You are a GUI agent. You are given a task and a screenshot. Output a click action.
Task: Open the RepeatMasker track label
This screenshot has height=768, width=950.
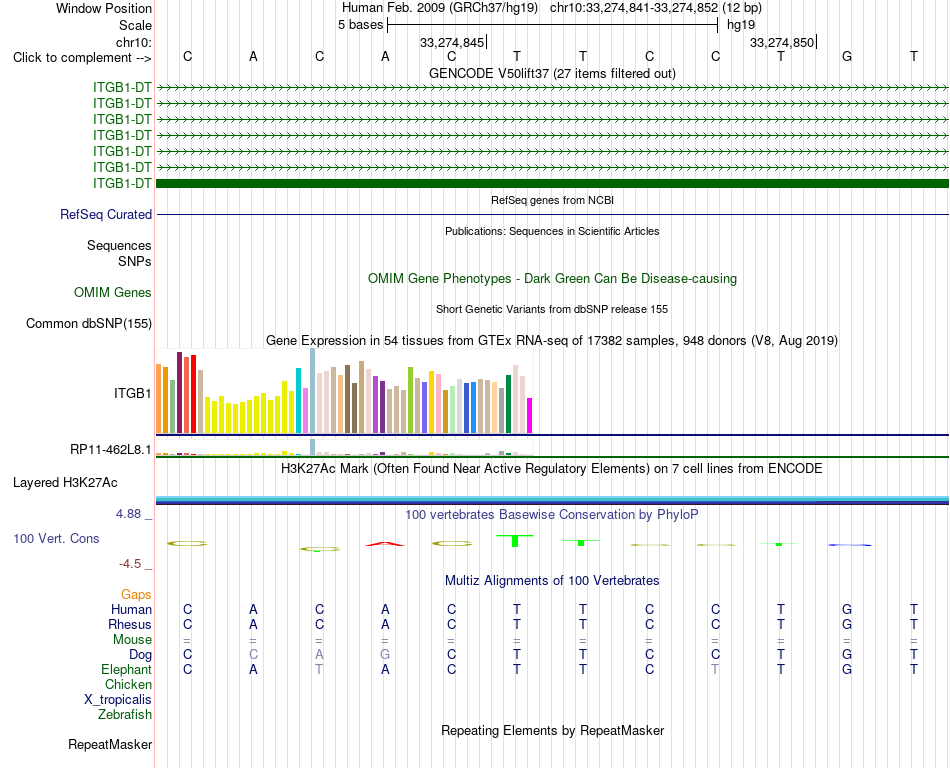[110, 744]
